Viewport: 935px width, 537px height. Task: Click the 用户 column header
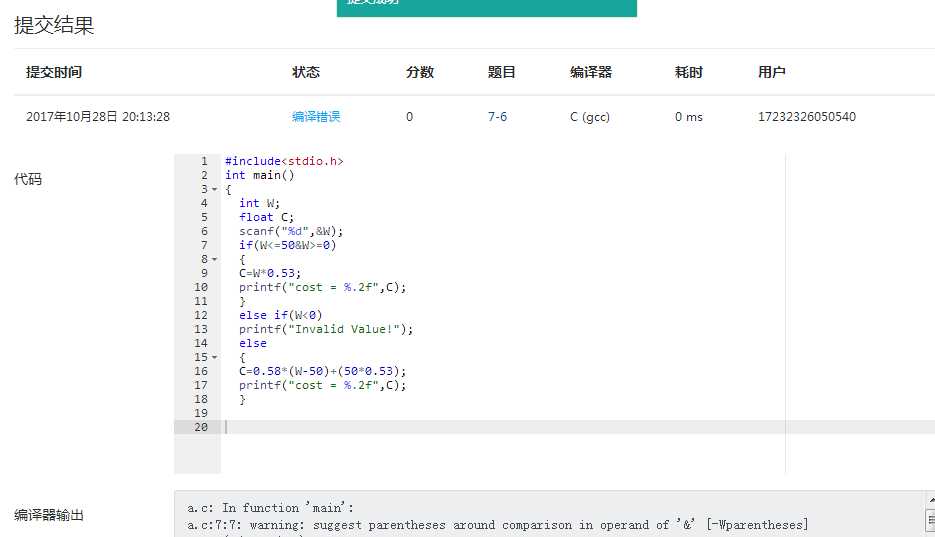pyautogui.click(x=772, y=72)
